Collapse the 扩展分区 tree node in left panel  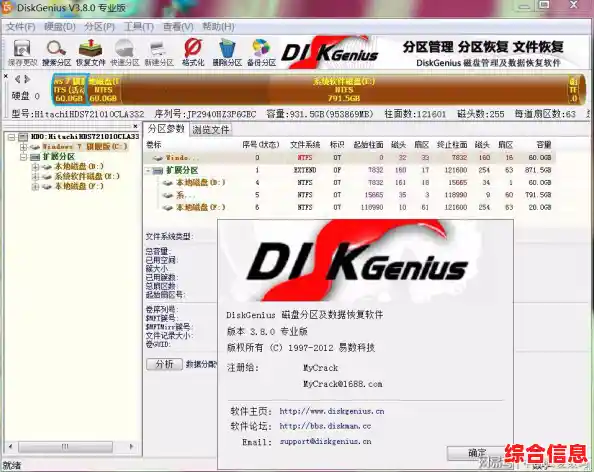[x=23, y=156]
